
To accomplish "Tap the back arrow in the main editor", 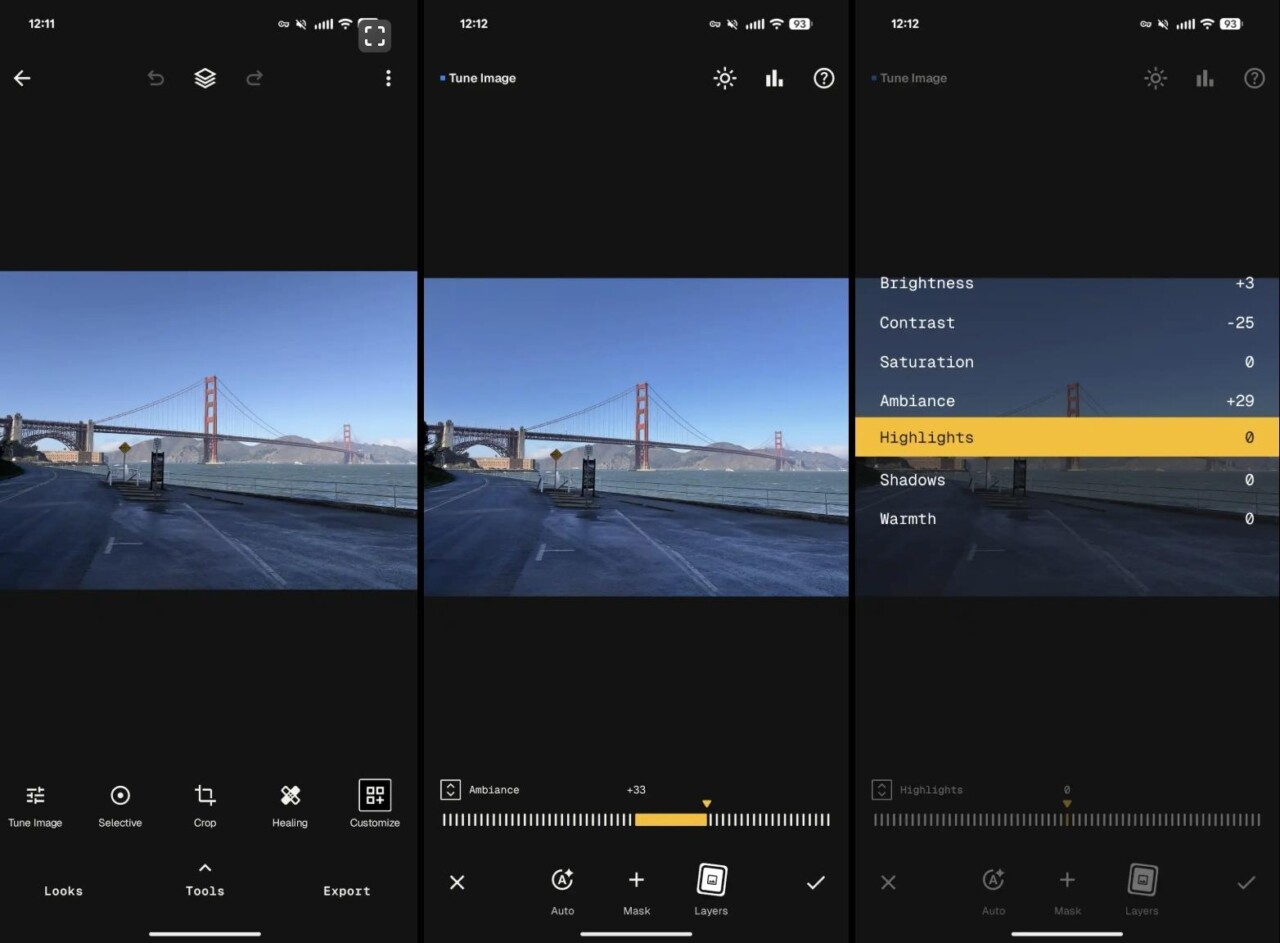I will pos(22,78).
